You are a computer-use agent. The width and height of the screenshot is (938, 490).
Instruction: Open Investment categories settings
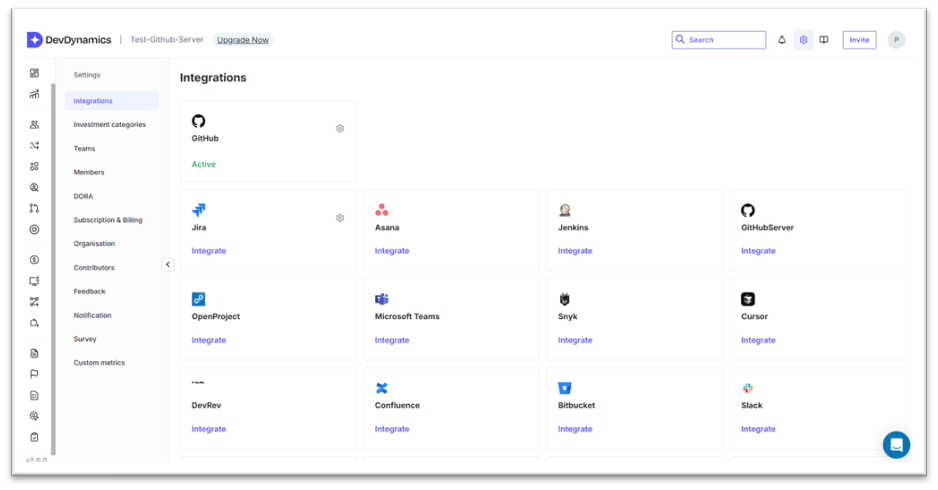pyautogui.click(x=109, y=124)
